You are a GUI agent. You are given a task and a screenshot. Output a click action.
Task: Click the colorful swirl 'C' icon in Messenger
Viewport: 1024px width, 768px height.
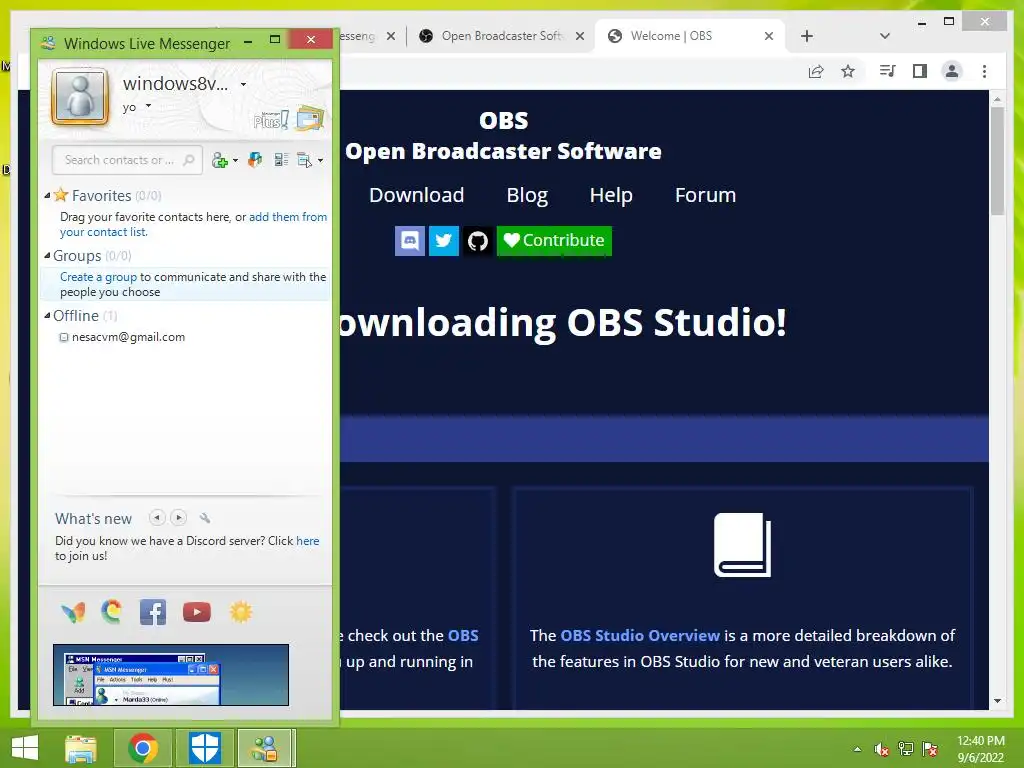pos(112,611)
